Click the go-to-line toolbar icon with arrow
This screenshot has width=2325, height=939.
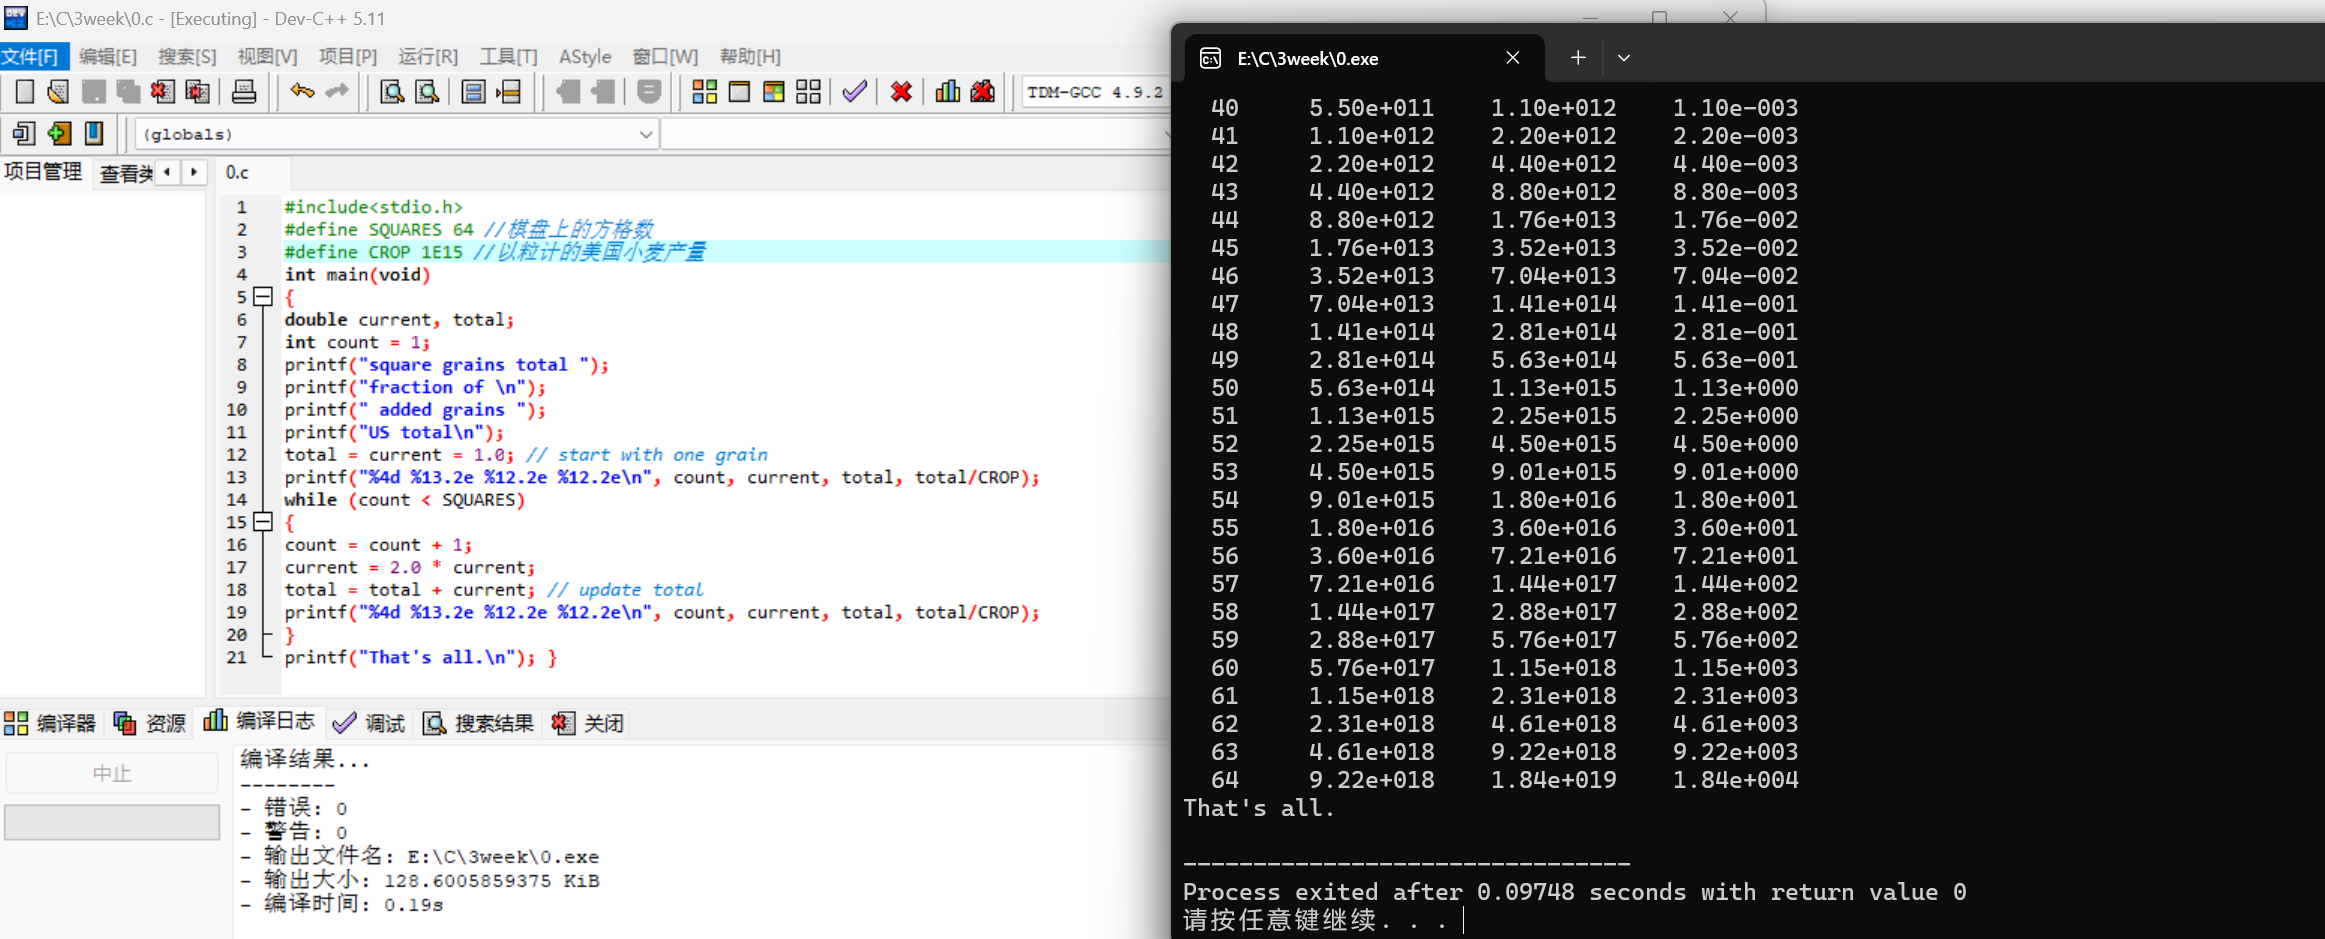[x=509, y=92]
